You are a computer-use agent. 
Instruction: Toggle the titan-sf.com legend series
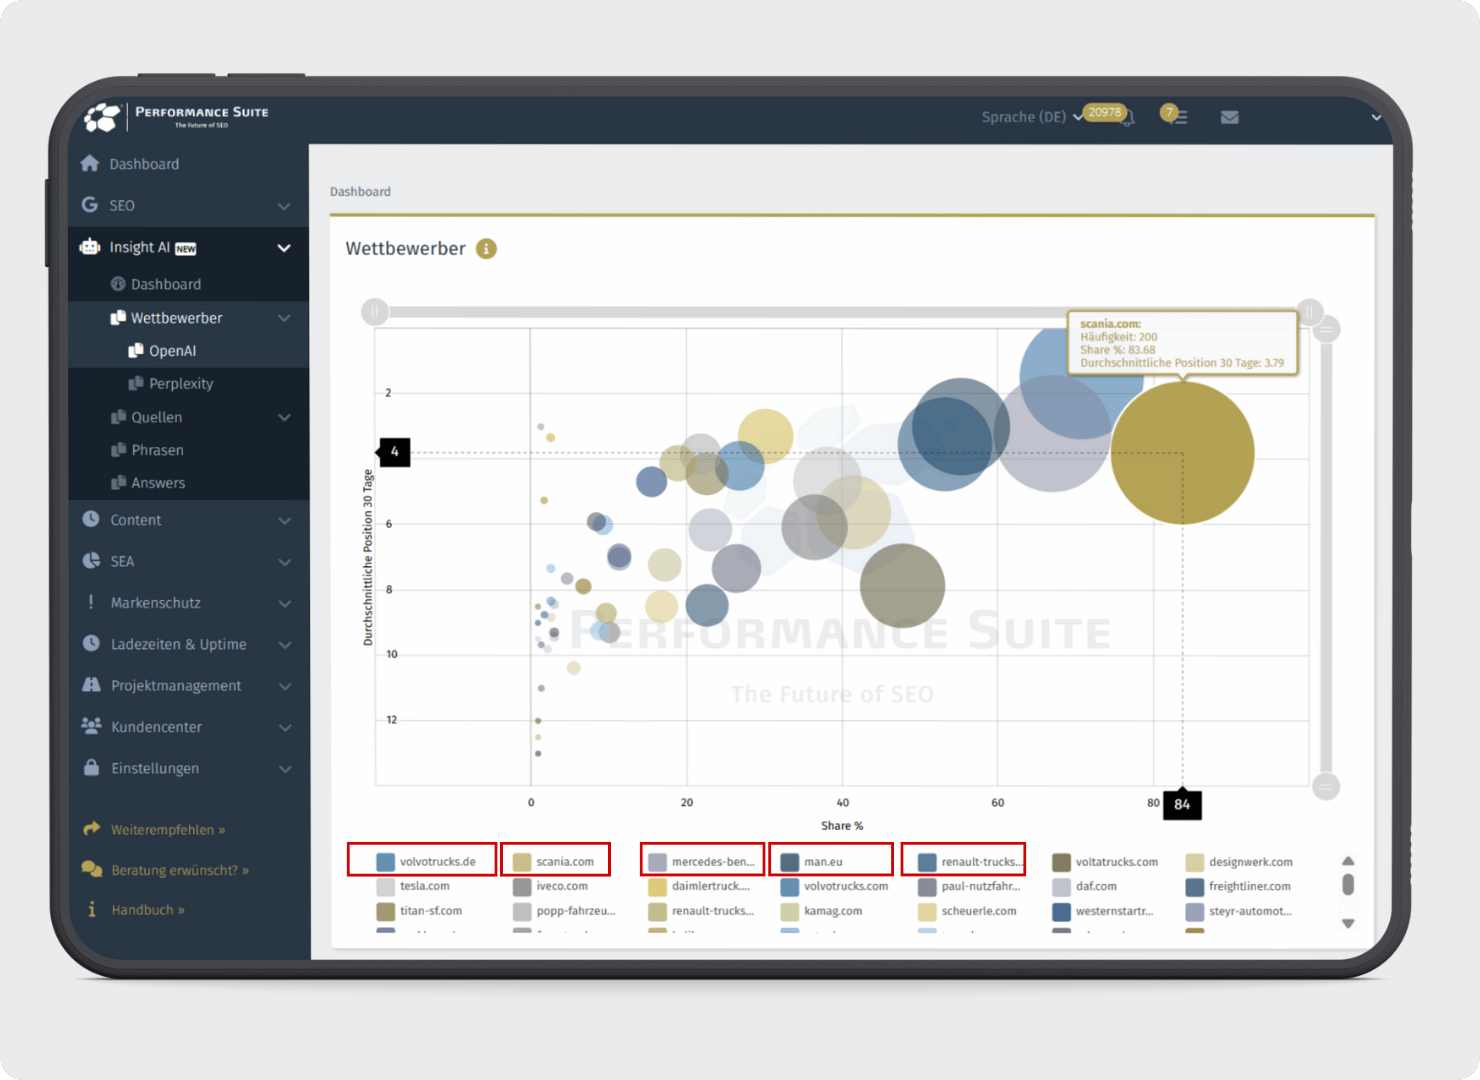[x=419, y=911]
